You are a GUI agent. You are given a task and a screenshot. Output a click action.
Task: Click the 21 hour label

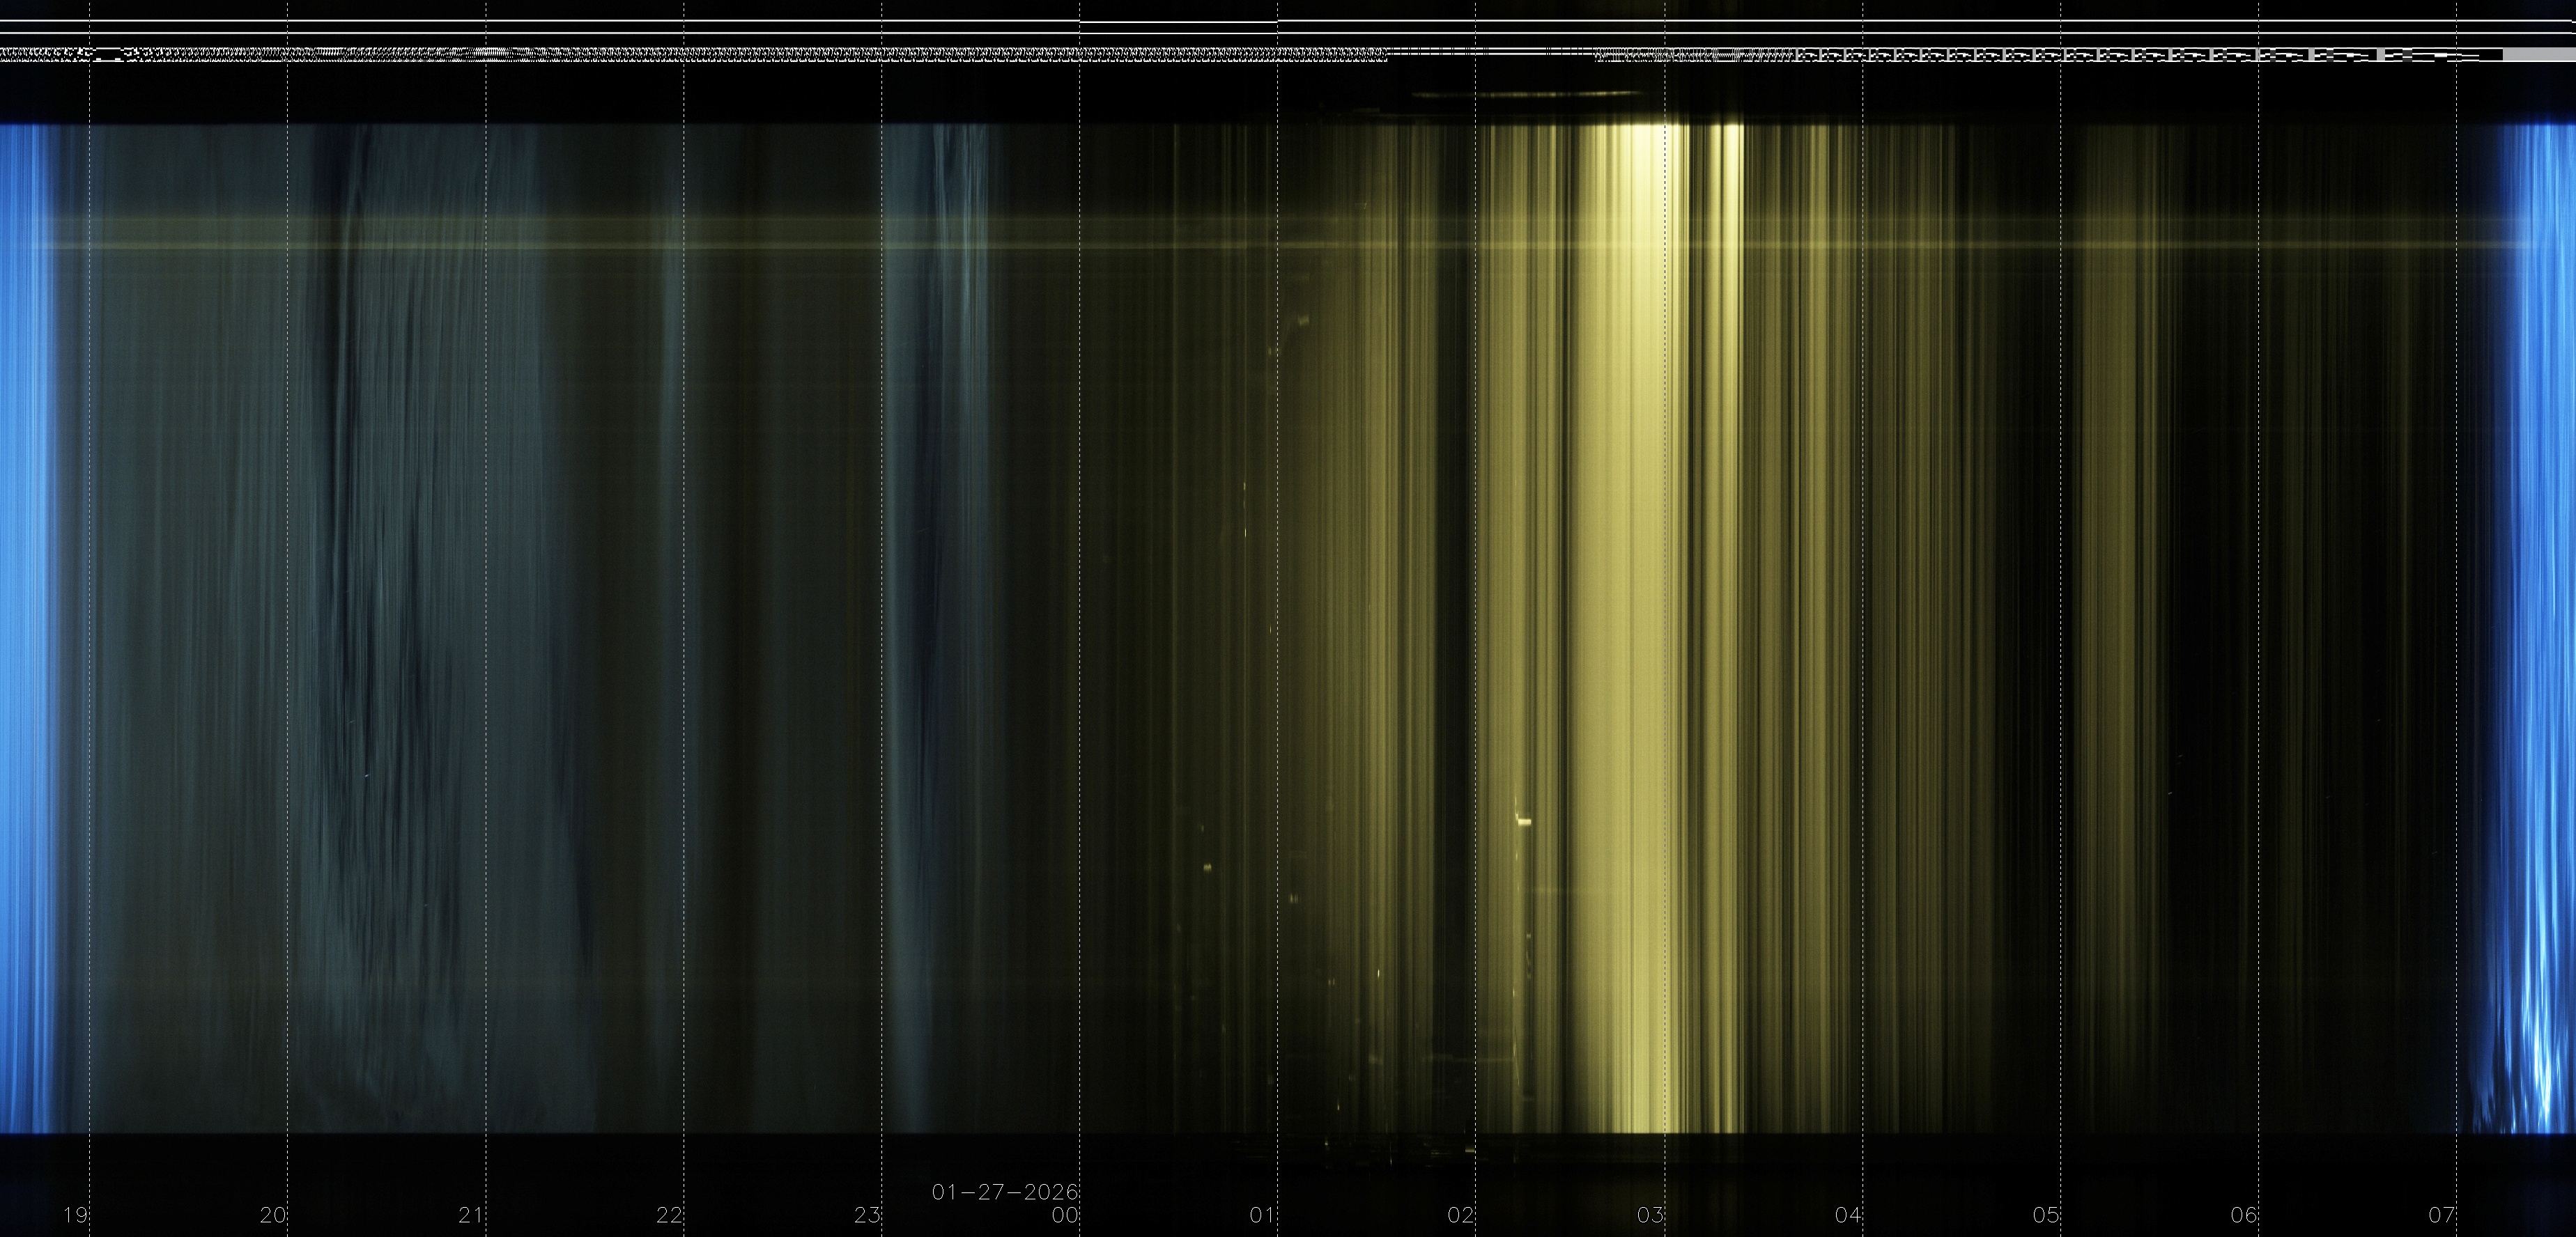(471, 1216)
